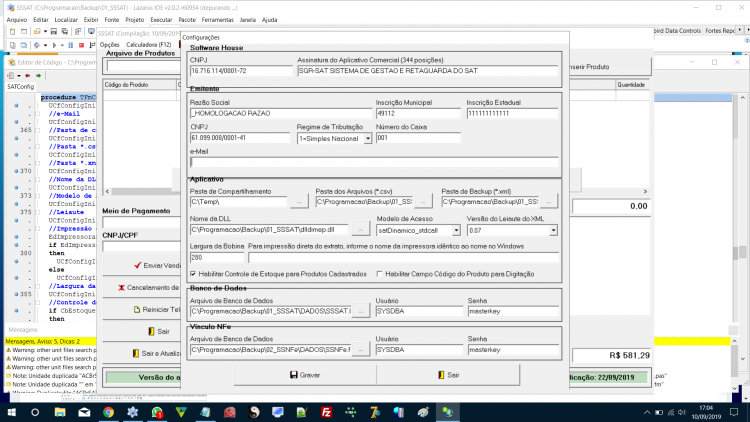Click the red Jump Back arrow in code editor

[x=28, y=76]
